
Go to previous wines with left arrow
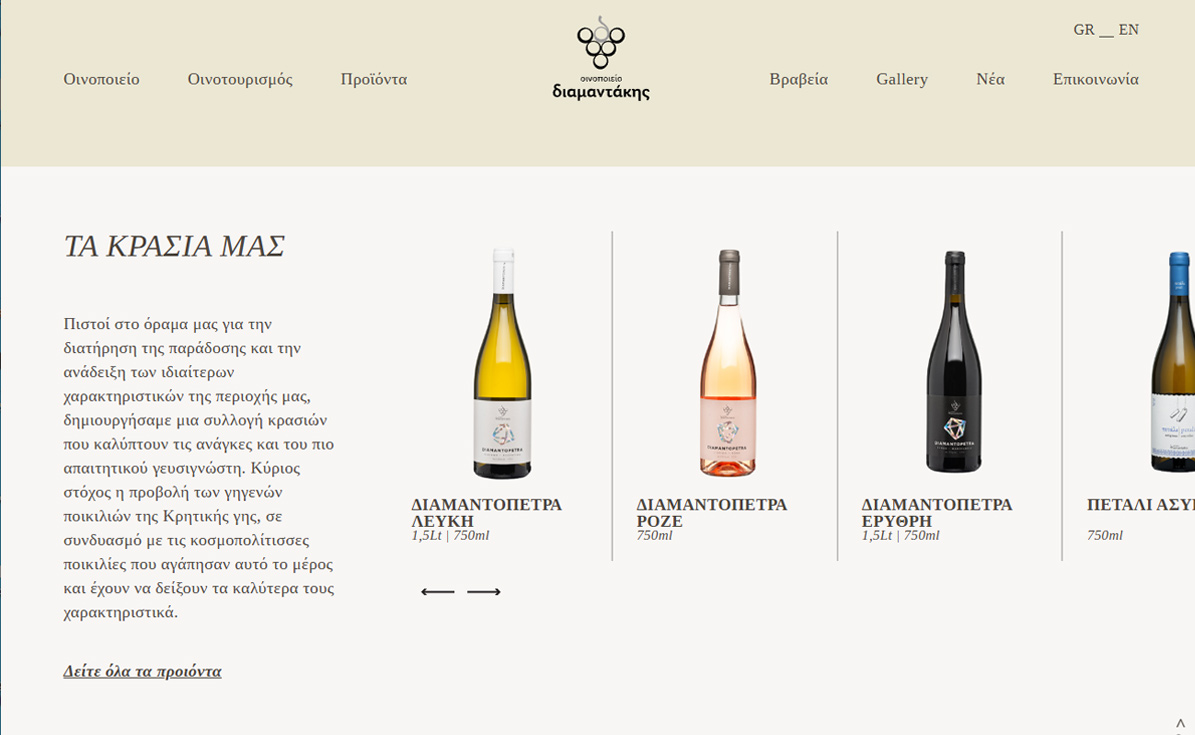point(437,592)
